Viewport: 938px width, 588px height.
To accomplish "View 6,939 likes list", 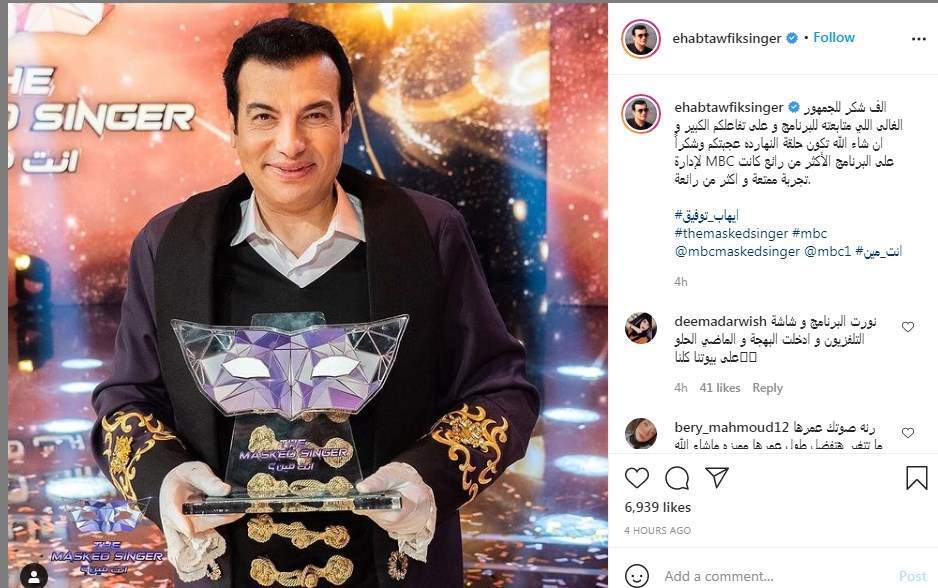I will pos(657,507).
